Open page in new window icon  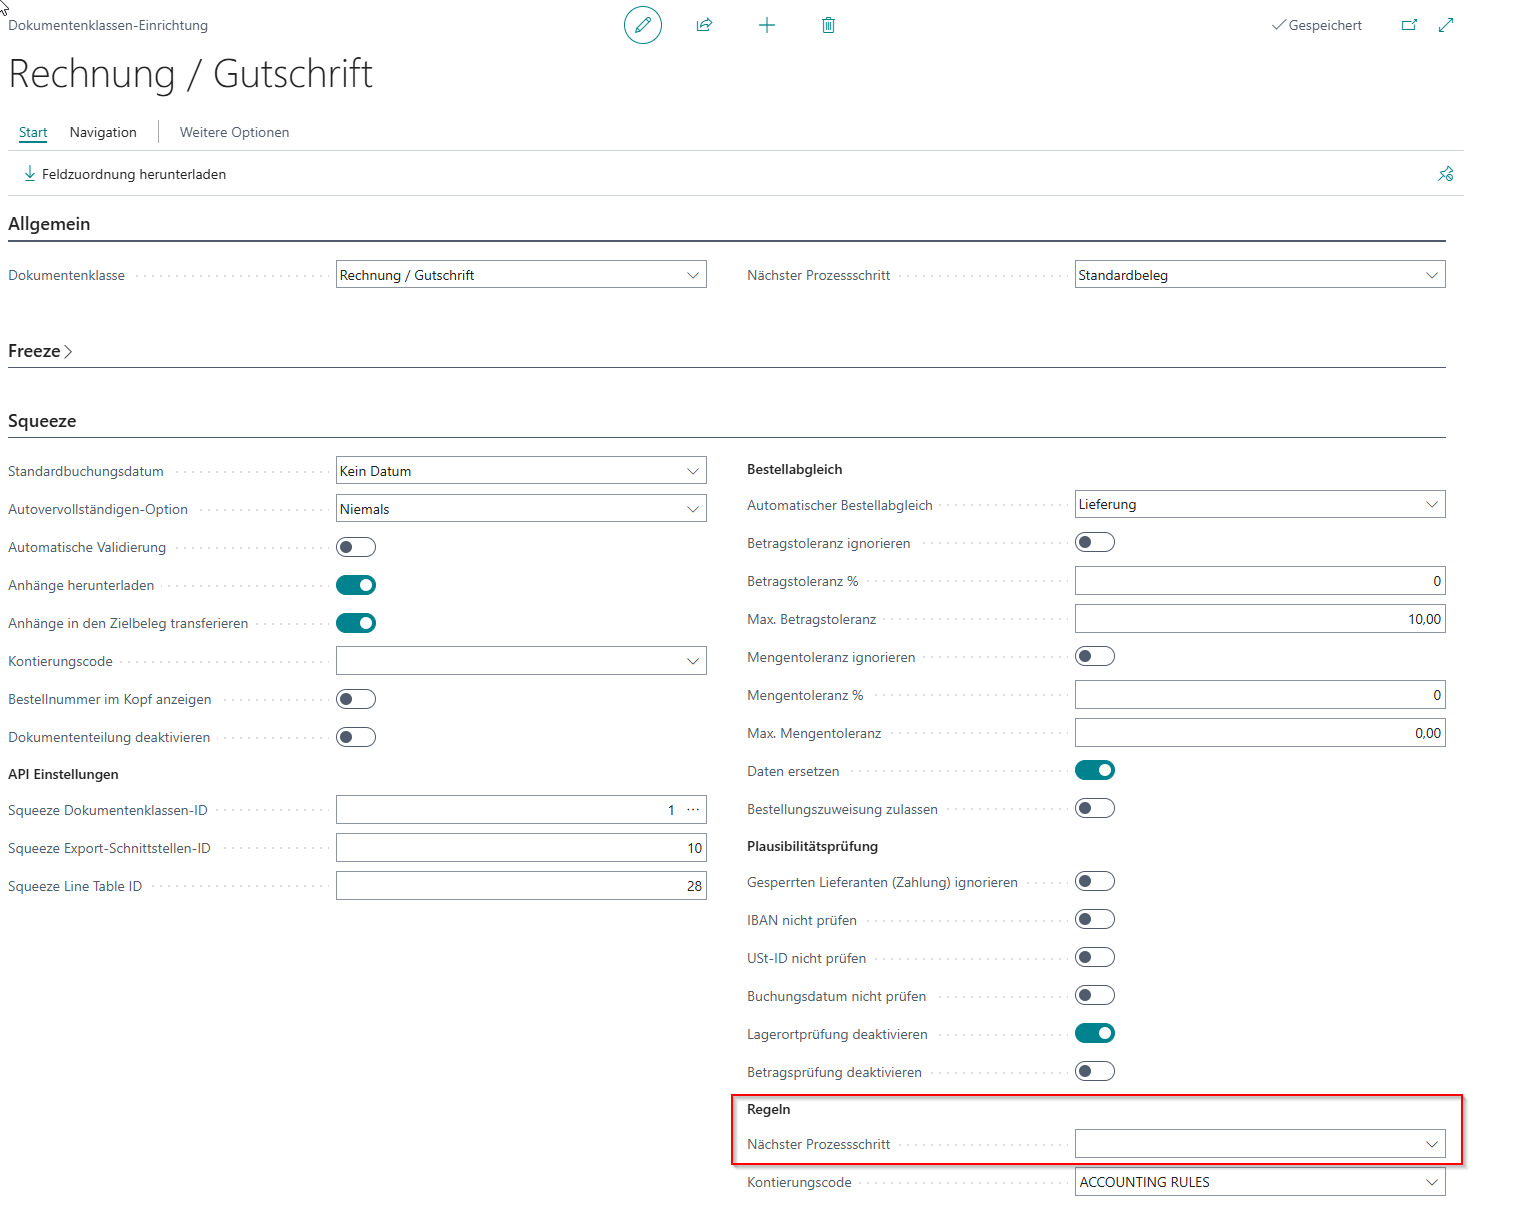[x=1409, y=25]
